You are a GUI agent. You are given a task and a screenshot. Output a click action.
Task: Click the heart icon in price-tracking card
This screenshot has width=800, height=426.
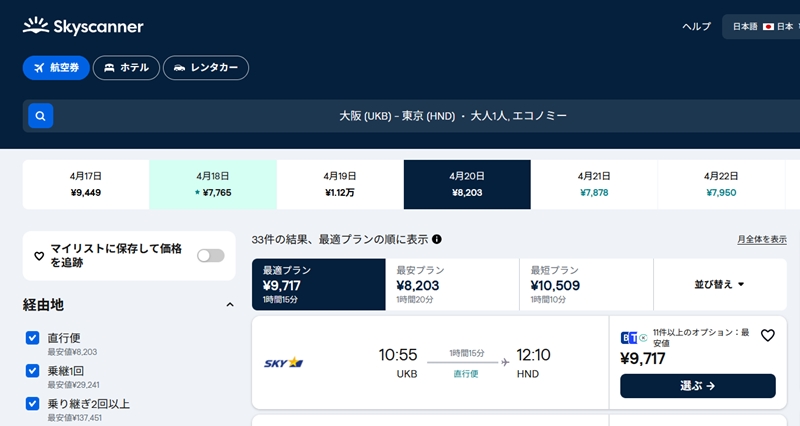pos(40,256)
